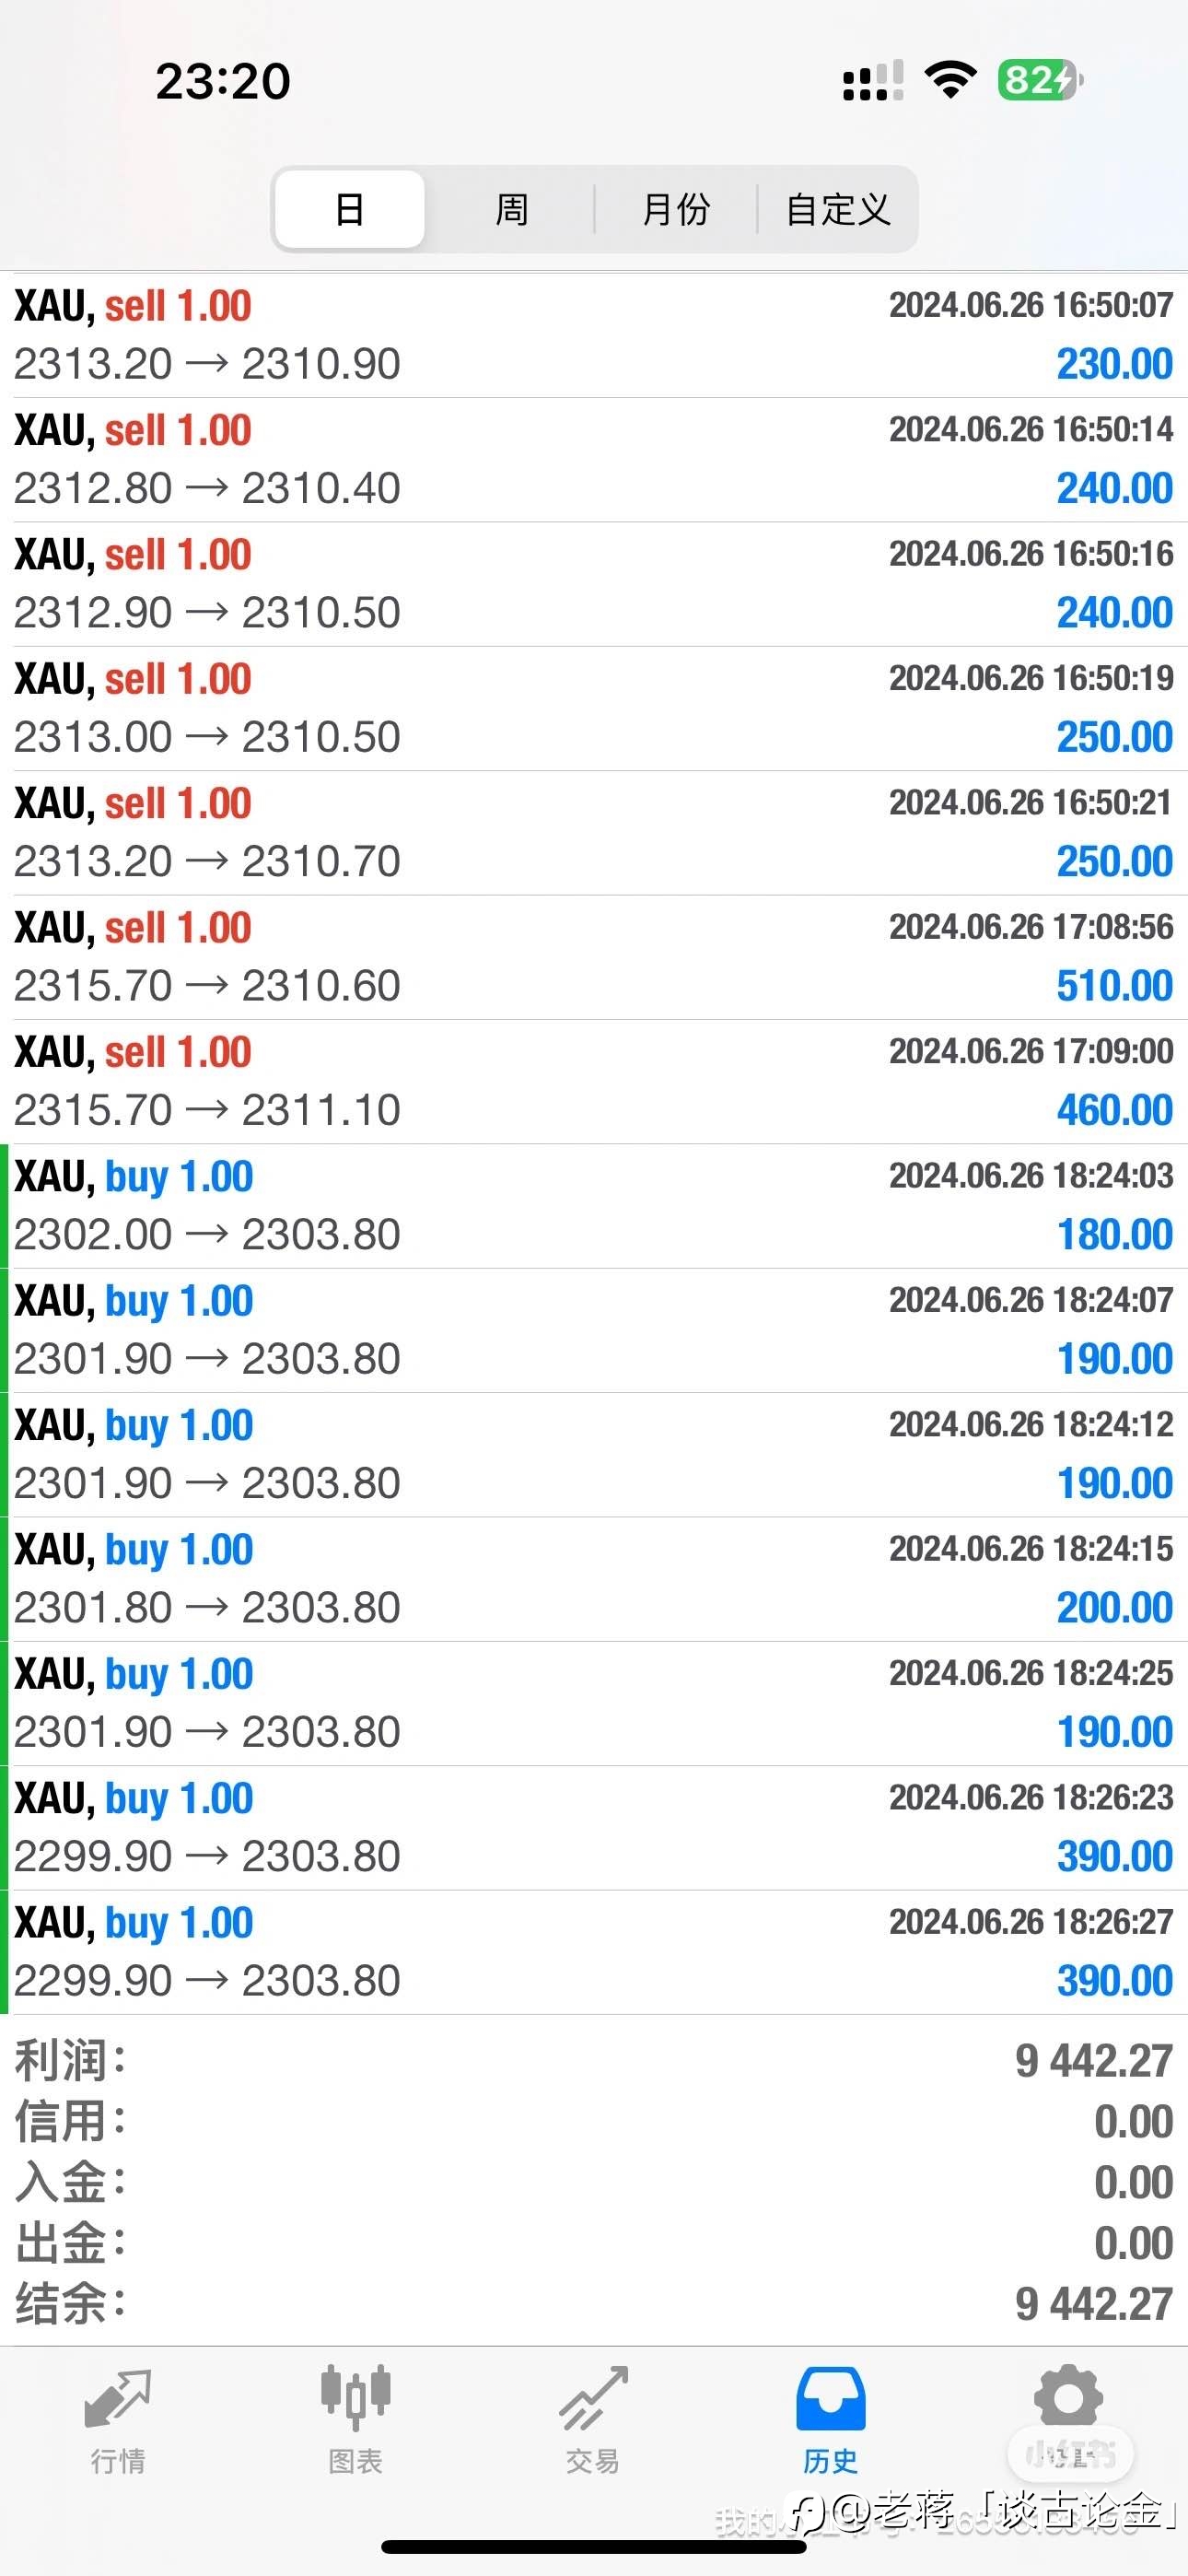Image resolution: width=1188 pixels, height=2576 pixels.
Task: Tap the 结余 balance summary row
Action: tap(594, 2303)
